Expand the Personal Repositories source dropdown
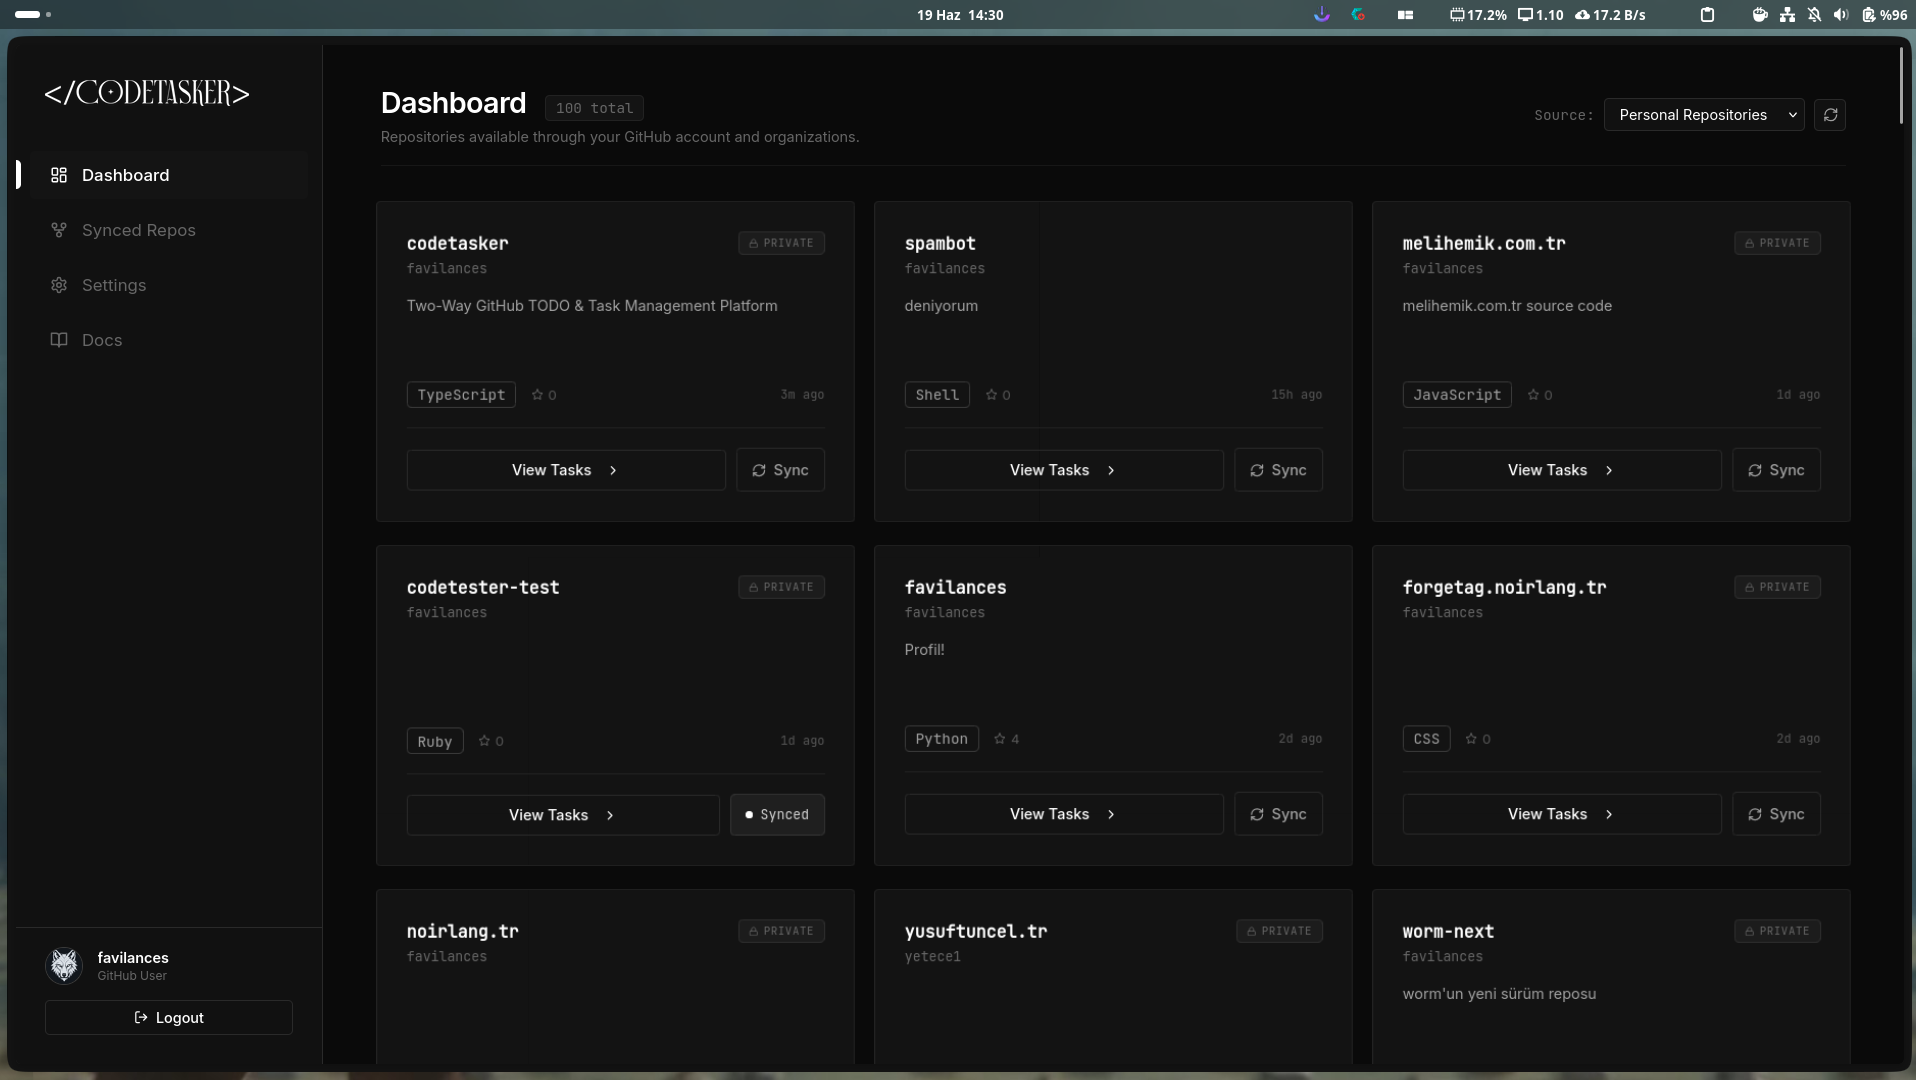The height and width of the screenshot is (1080, 1916). coord(1703,115)
